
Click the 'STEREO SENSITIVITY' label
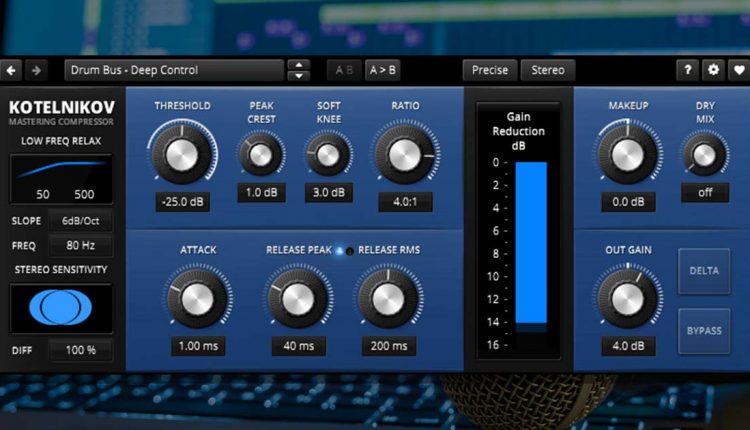(61, 270)
